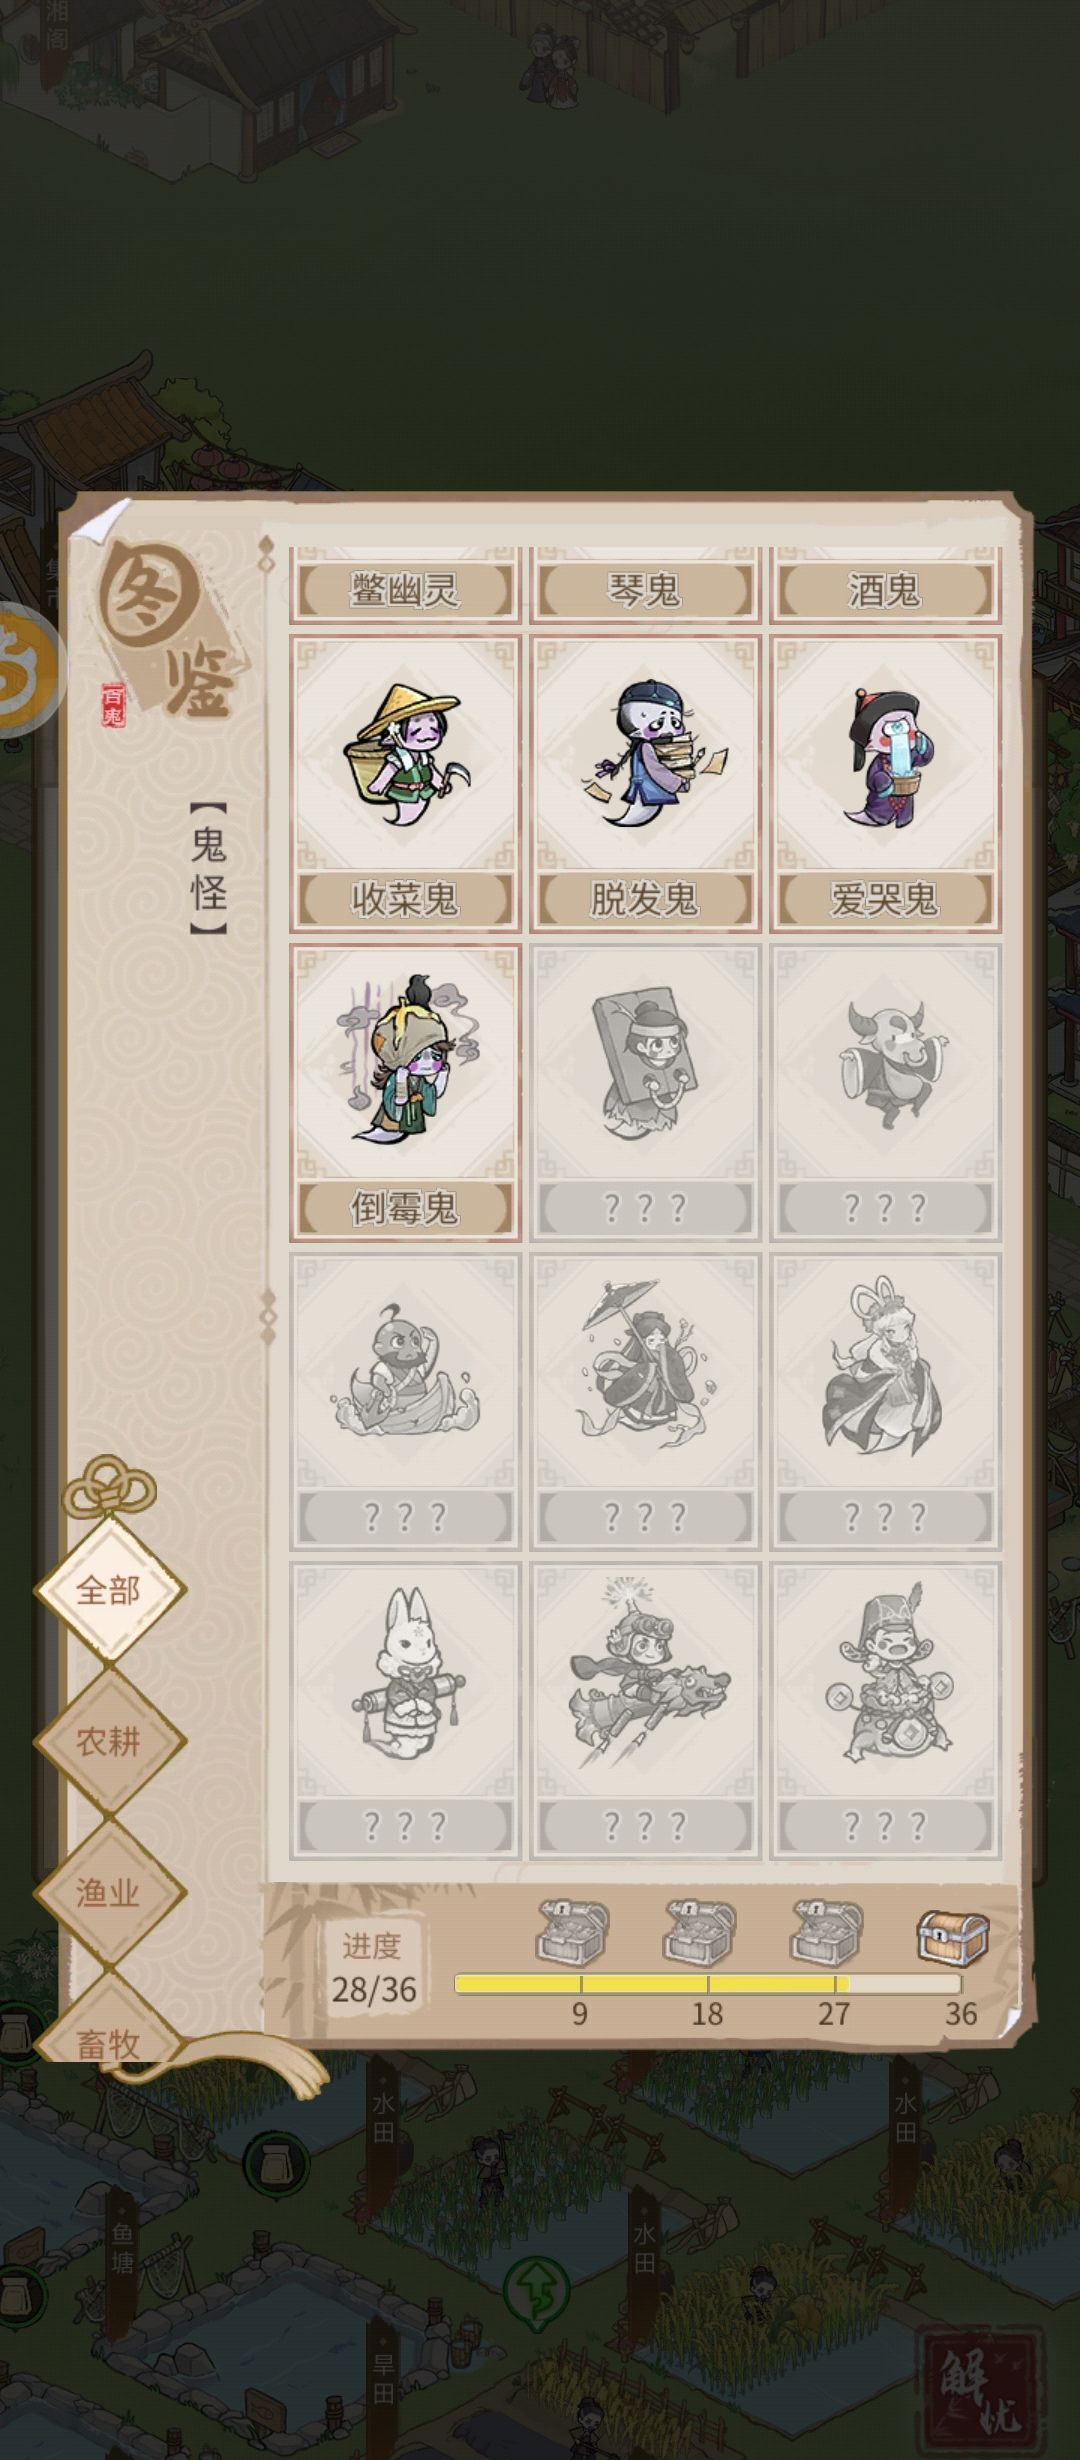Tap the locked rabbit ghost silhouette

click(x=405, y=1711)
